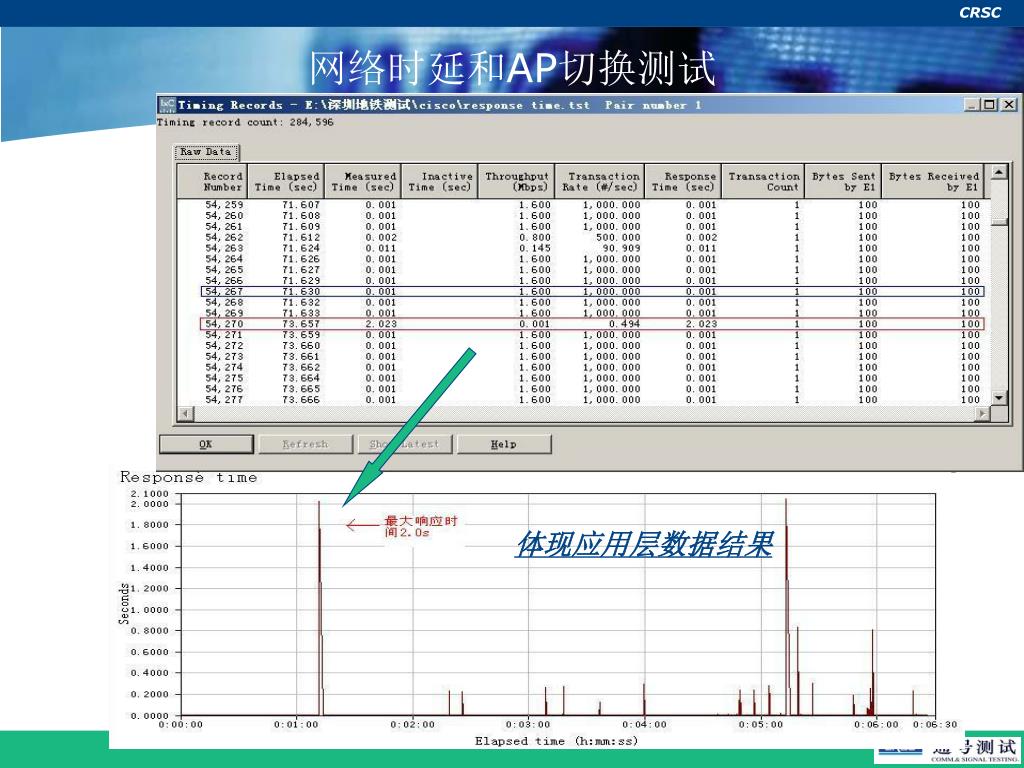Click the 最大响应时间2.0s annotation label
Viewport: 1024px width, 768px height.
421,526
